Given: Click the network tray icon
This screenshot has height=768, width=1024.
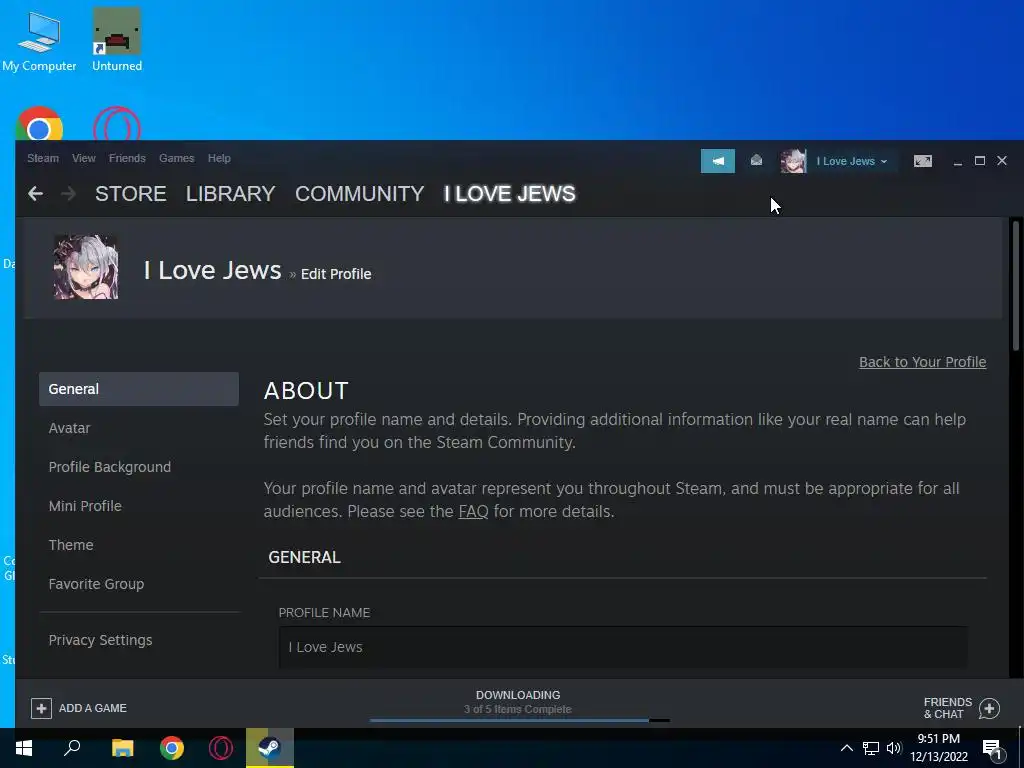Looking at the screenshot, I should coord(871,748).
